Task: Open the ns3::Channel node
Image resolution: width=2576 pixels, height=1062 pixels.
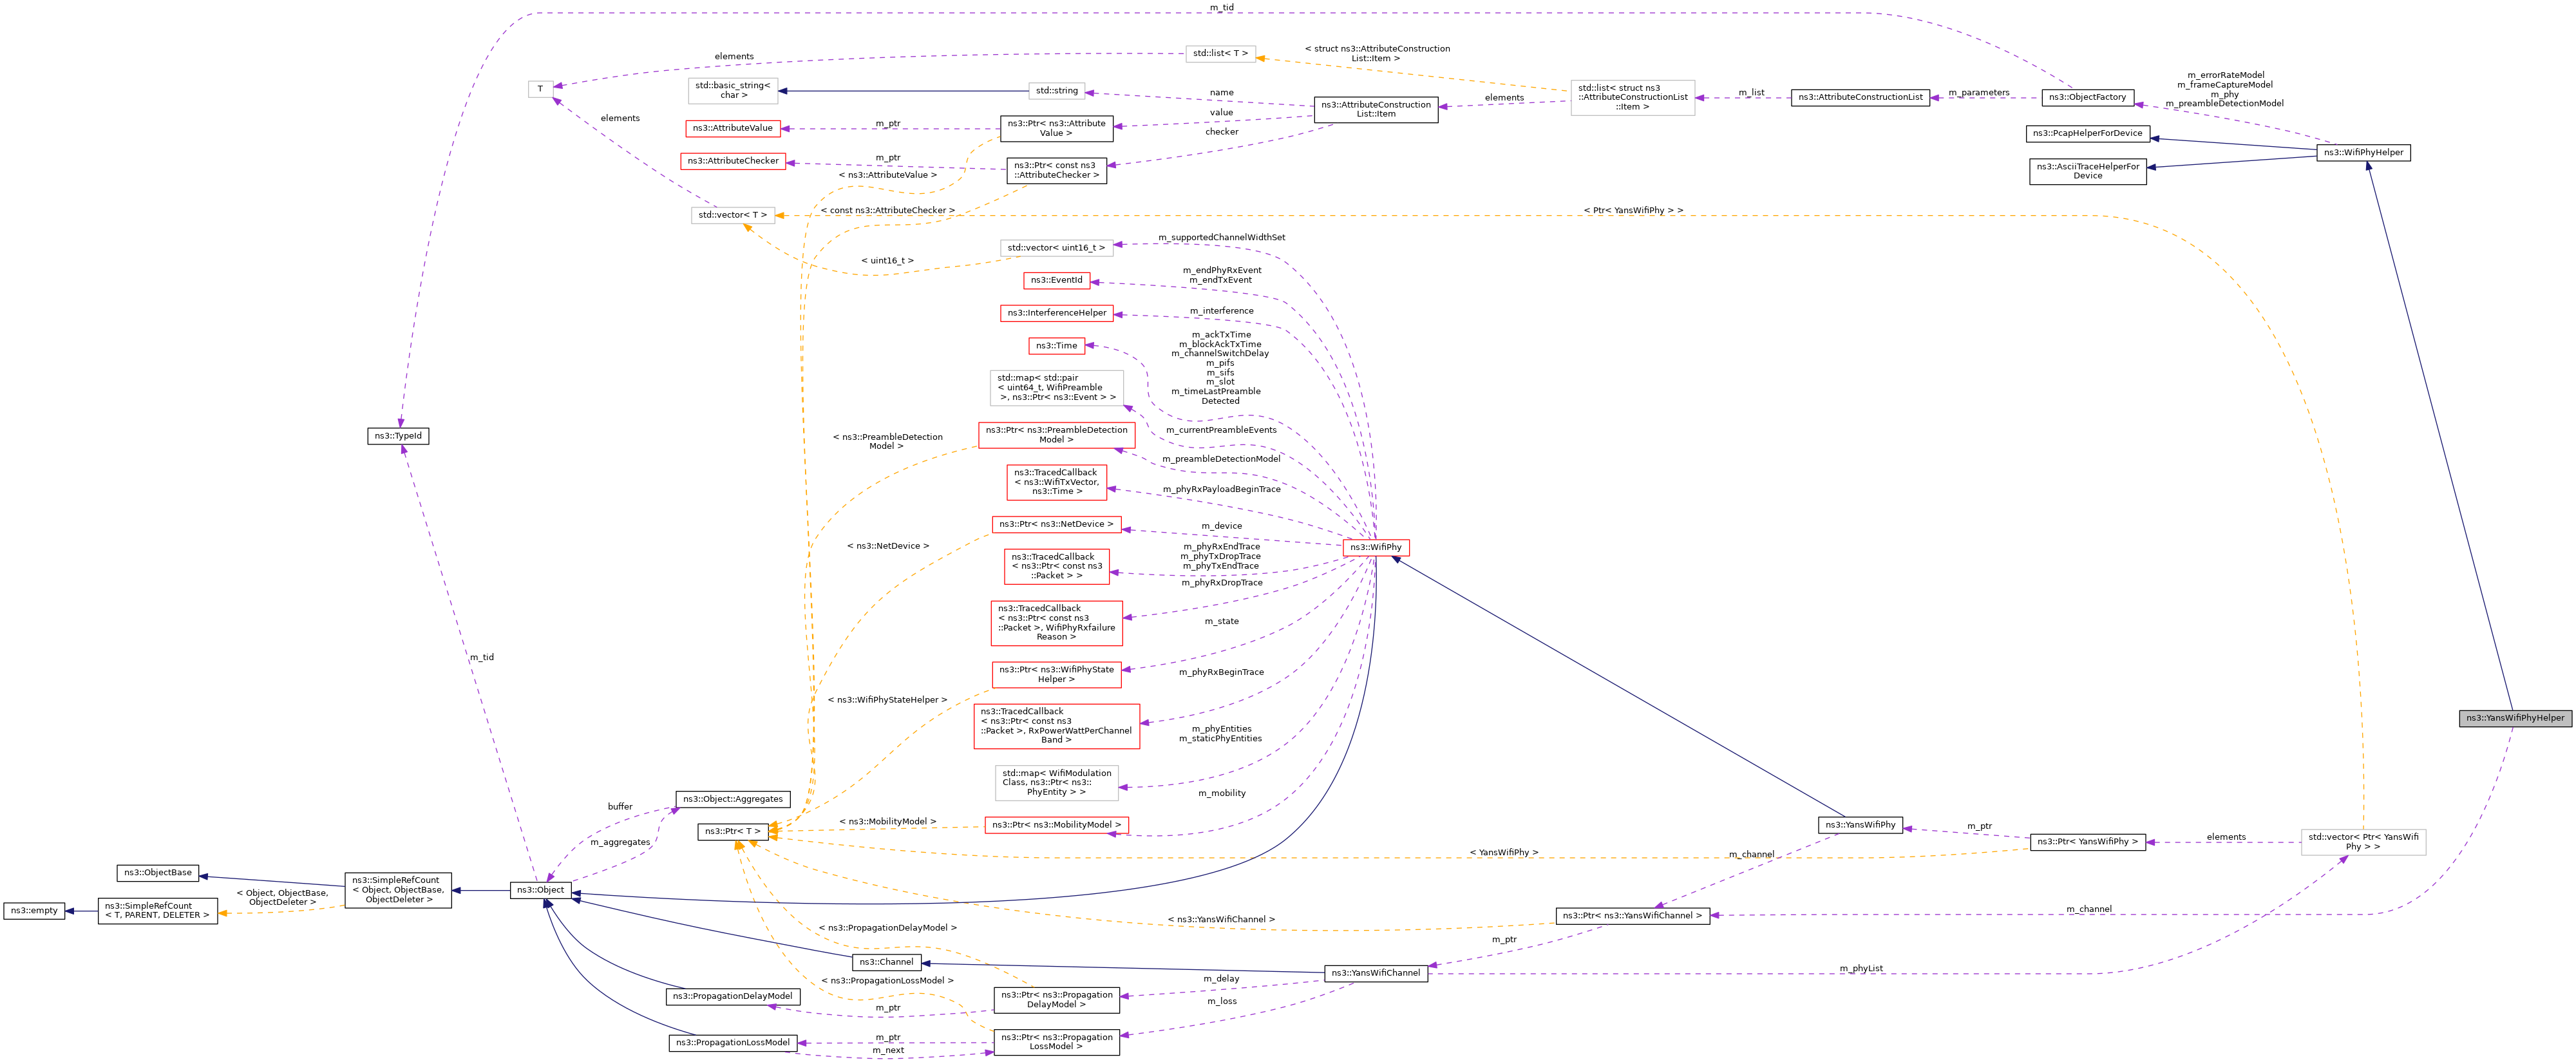Action: [886, 962]
